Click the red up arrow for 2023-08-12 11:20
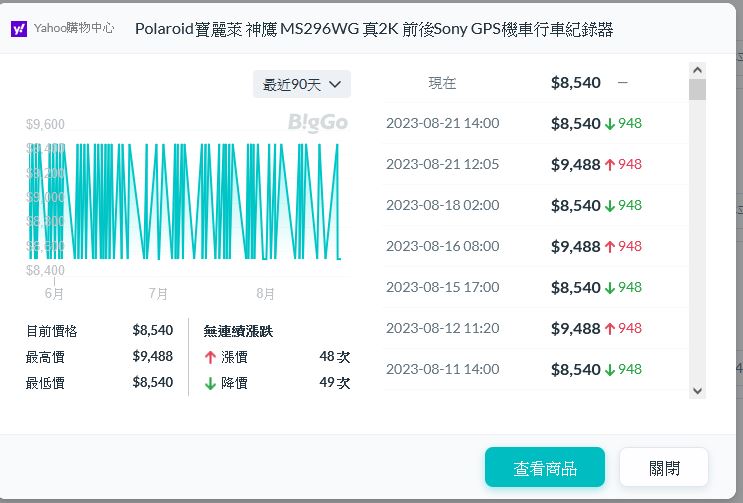The image size is (743, 503). [609, 329]
